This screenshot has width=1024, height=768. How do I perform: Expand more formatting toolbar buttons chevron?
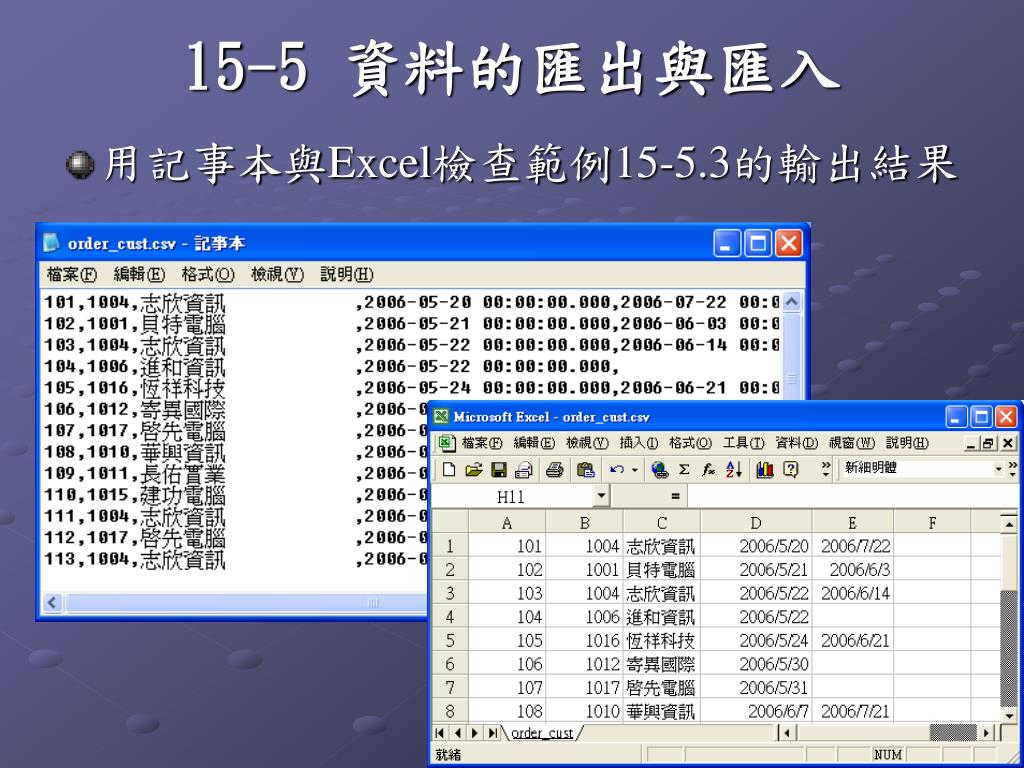tap(1012, 468)
